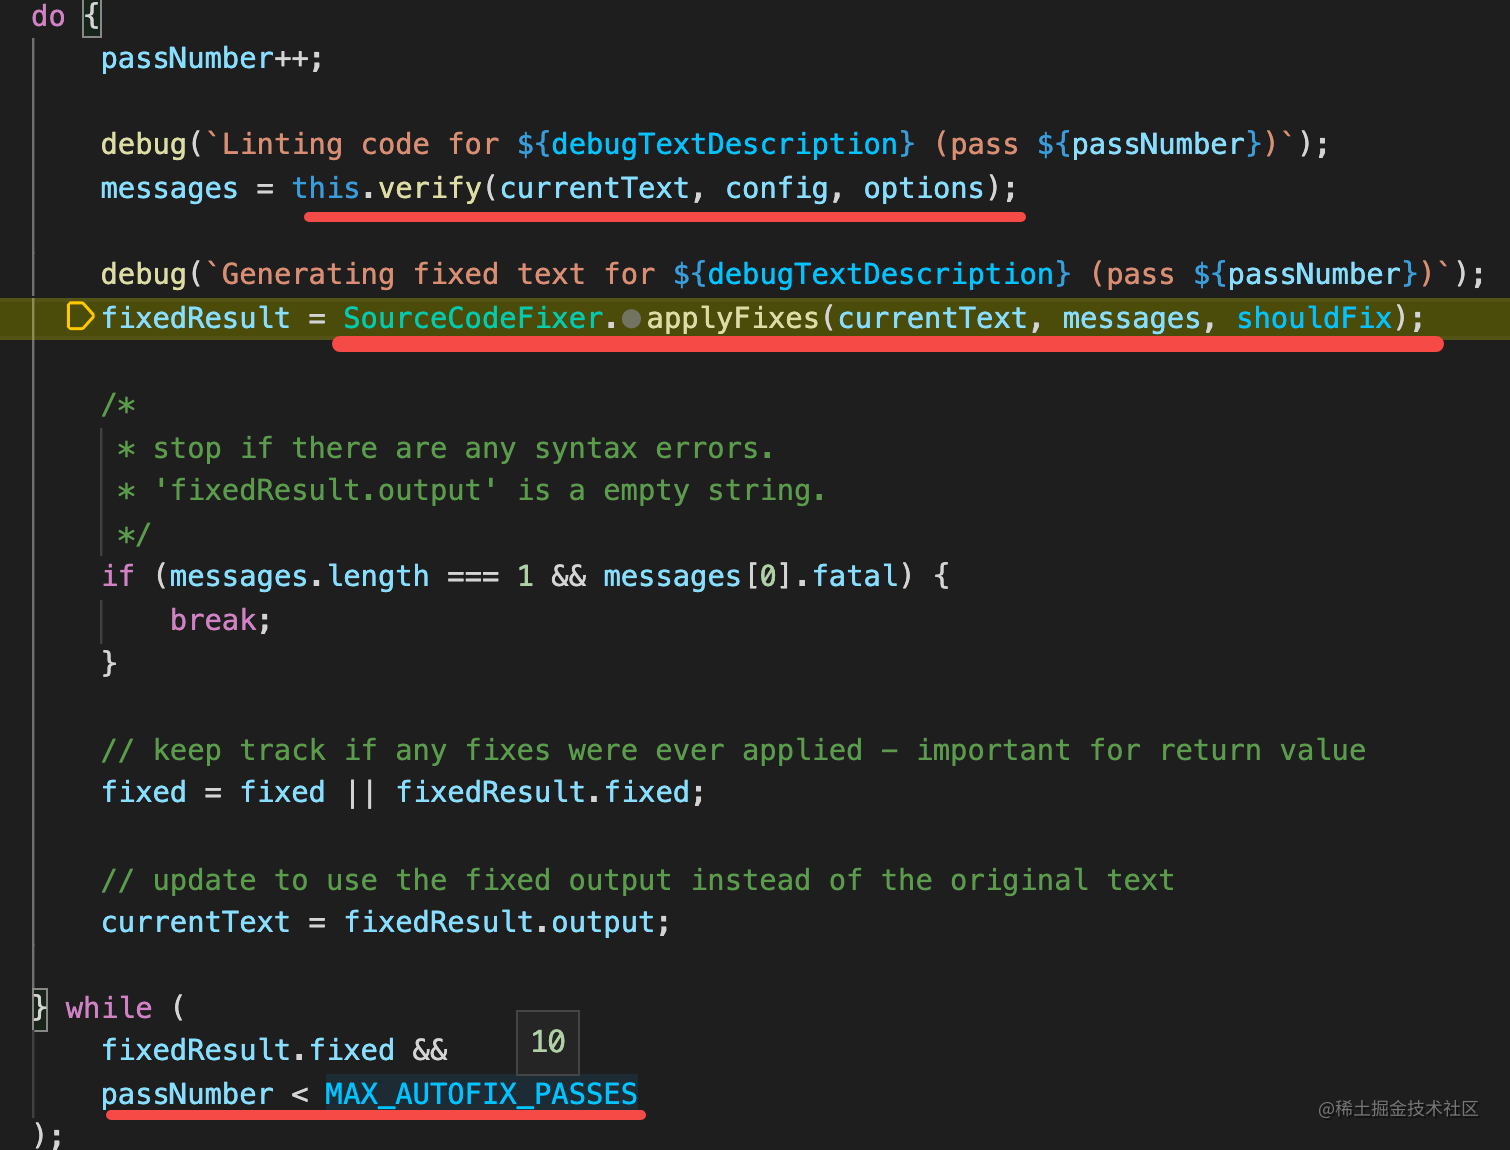Click the MAX_AUTOFIX_PASSES constant
This screenshot has width=1510, height=1150.
pyautogui.click(x=481, y=1094)
